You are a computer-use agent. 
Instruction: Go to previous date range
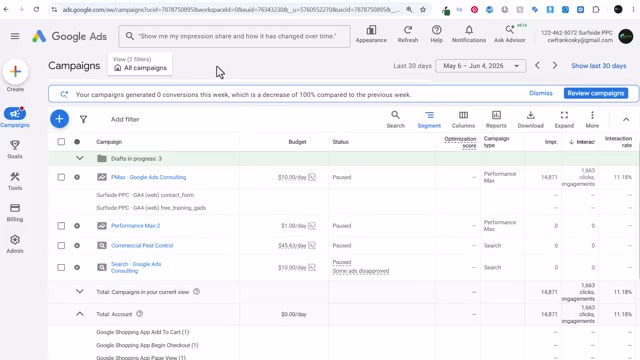point(538,65)
